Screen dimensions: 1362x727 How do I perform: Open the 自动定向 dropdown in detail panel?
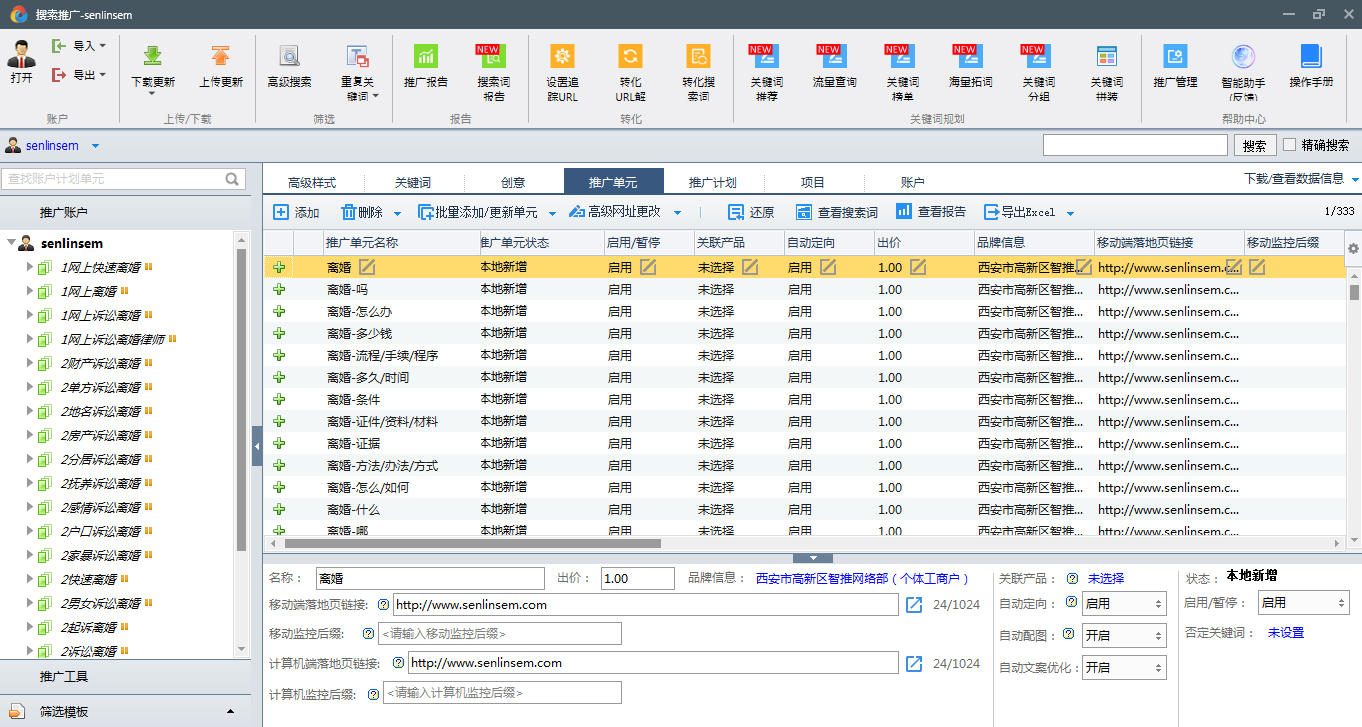pos(1124,604)
